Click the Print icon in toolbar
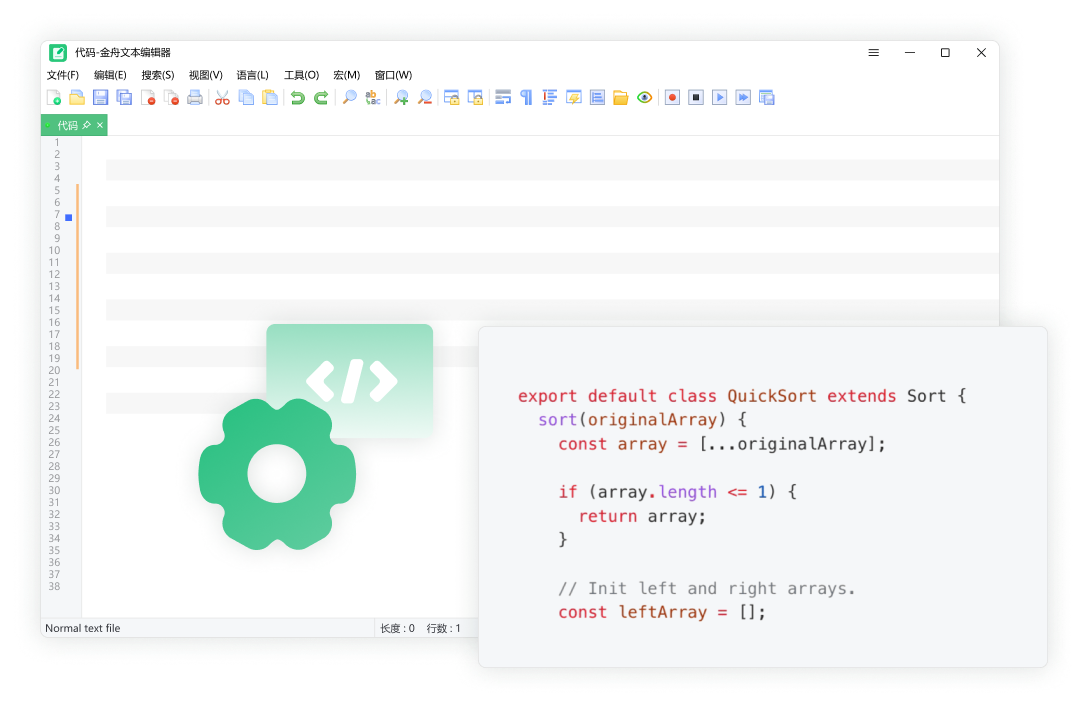Viewport: 1084px width, 704px height. (195, 98)
